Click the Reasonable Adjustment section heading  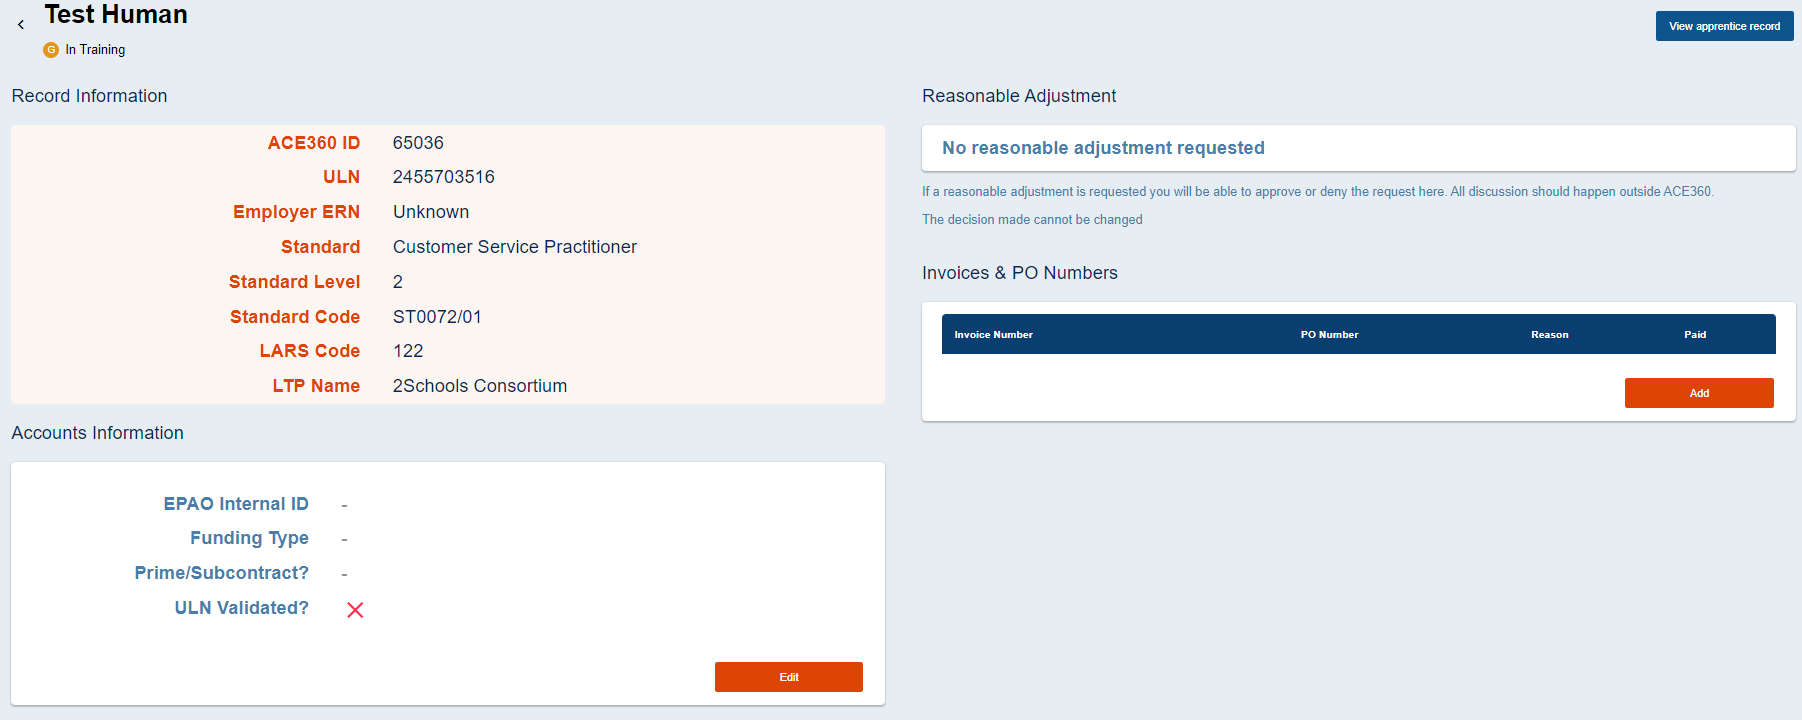coord(1019,95)
